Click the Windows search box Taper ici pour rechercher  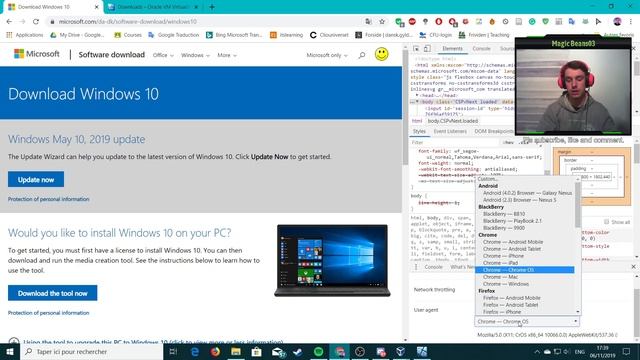(91, 351)
